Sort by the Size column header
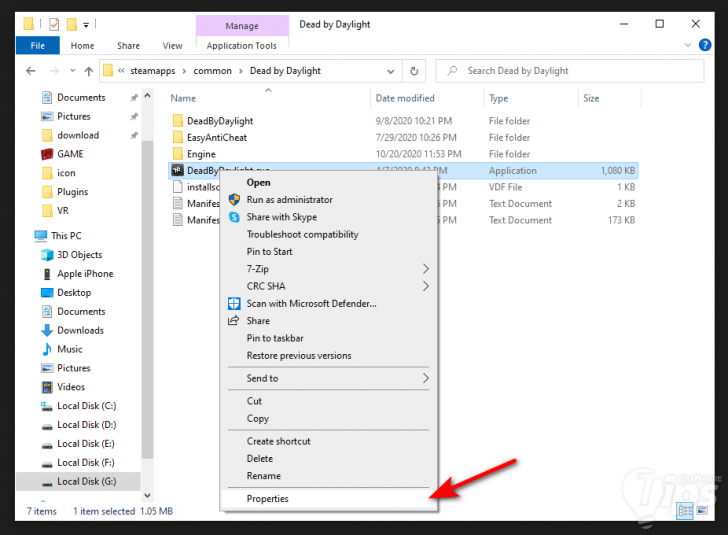Screen dimensions: 728x535 (x=591, y=98)
